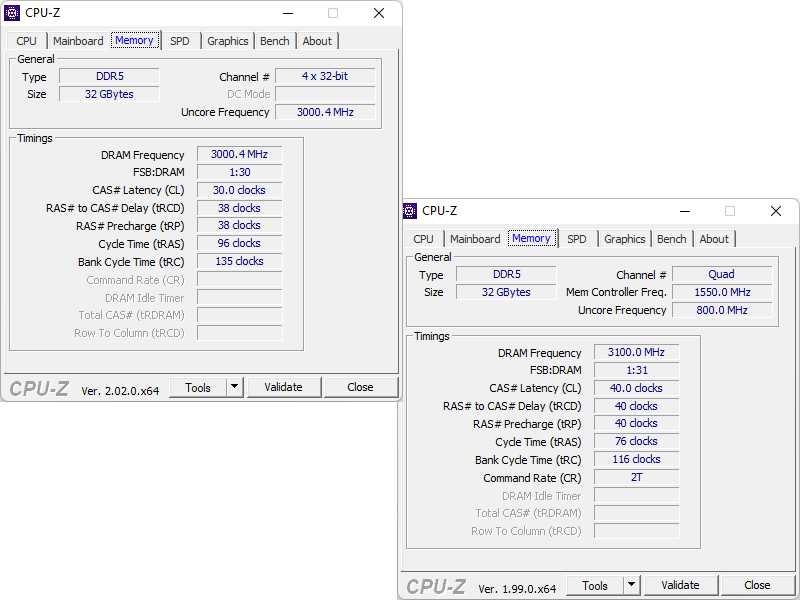
Task: Select the Memory tab in the 2.02.0 window
Action: [x=135, y=40]
